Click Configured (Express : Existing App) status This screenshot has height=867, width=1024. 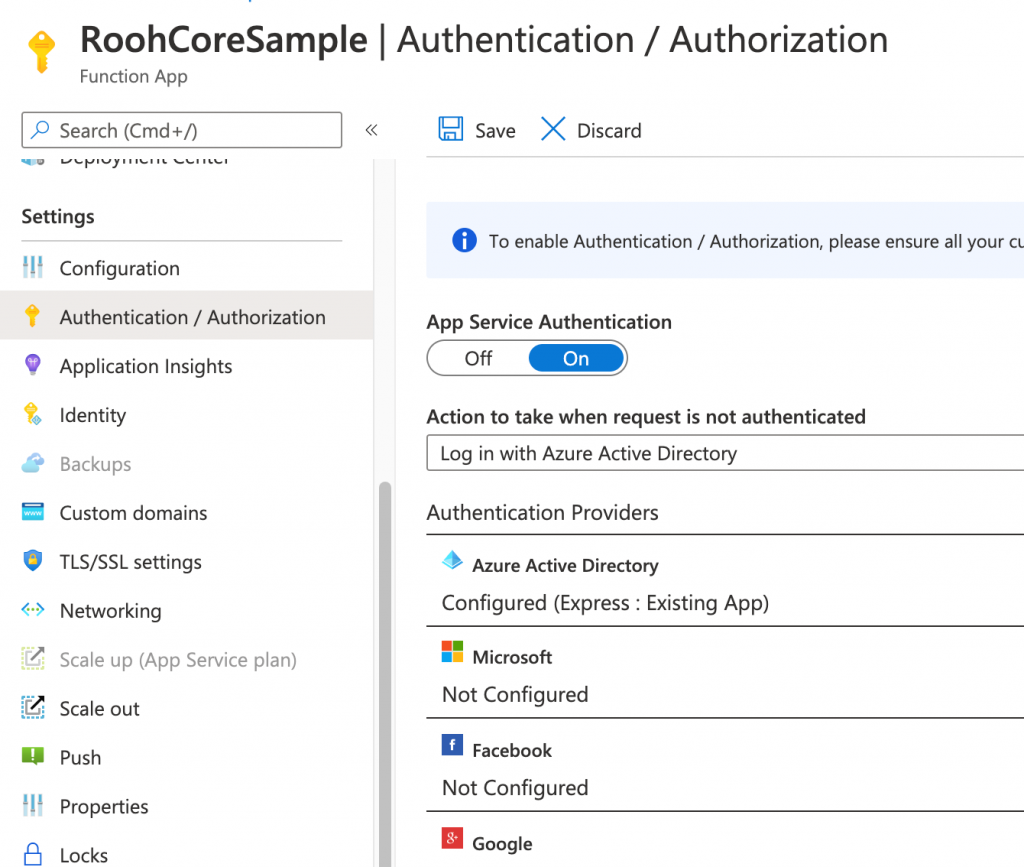pyautogui.click(x=605, y=603)
